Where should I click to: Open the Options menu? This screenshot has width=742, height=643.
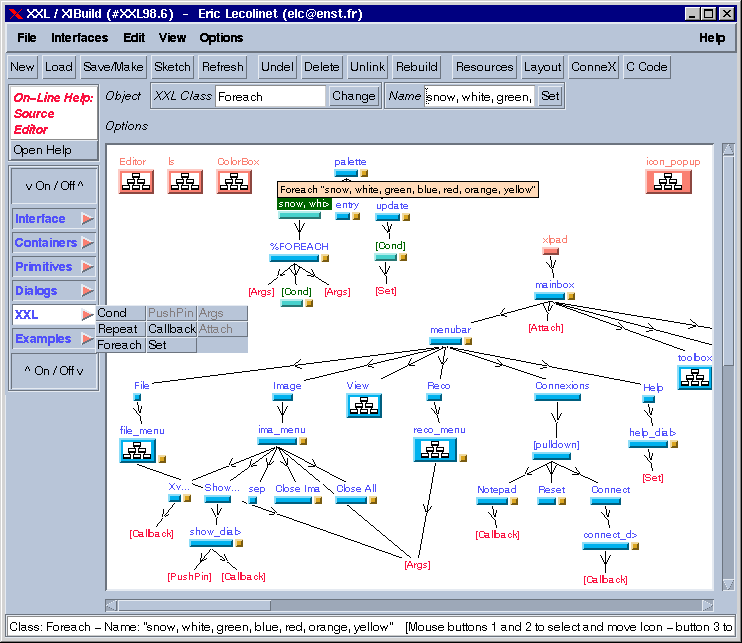221,37
